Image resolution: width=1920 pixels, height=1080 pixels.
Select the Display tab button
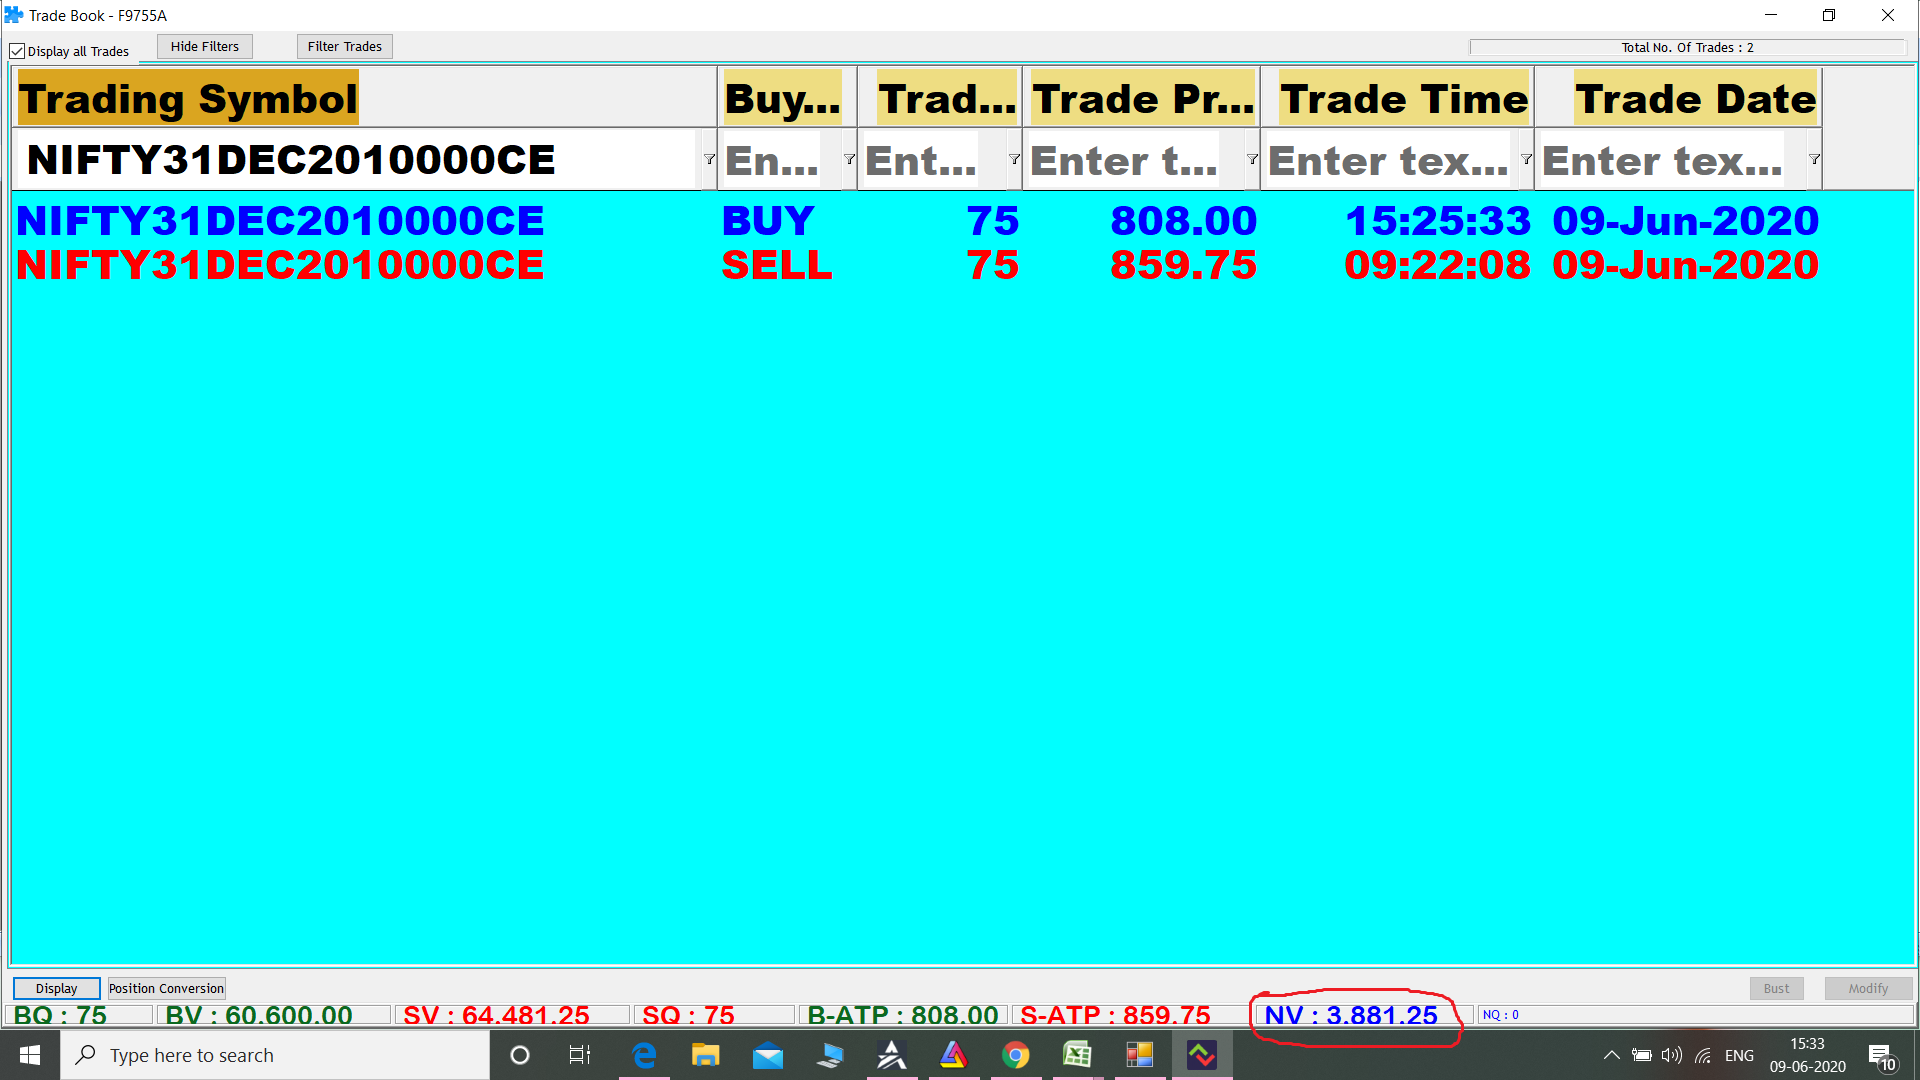[56, 988]
